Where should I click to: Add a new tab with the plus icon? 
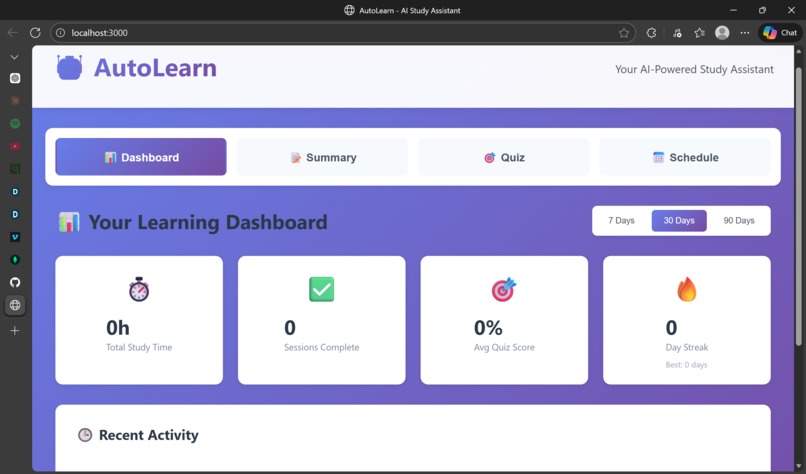tap(15, 331)
